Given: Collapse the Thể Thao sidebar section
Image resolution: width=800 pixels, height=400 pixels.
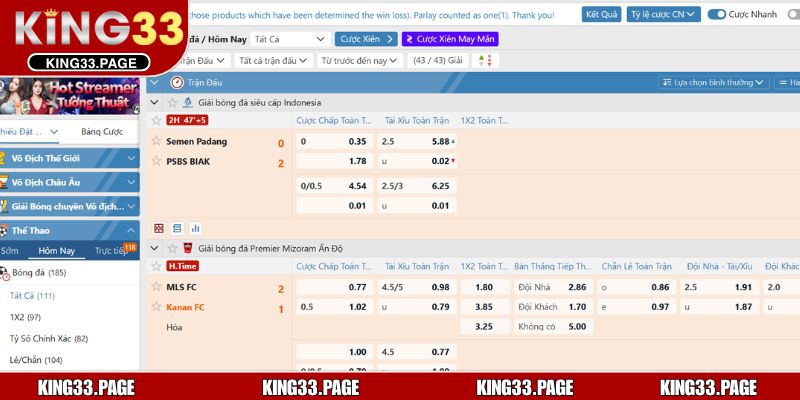Looking at the screenshot, I should pyautogui.click(x=69, y=231).
